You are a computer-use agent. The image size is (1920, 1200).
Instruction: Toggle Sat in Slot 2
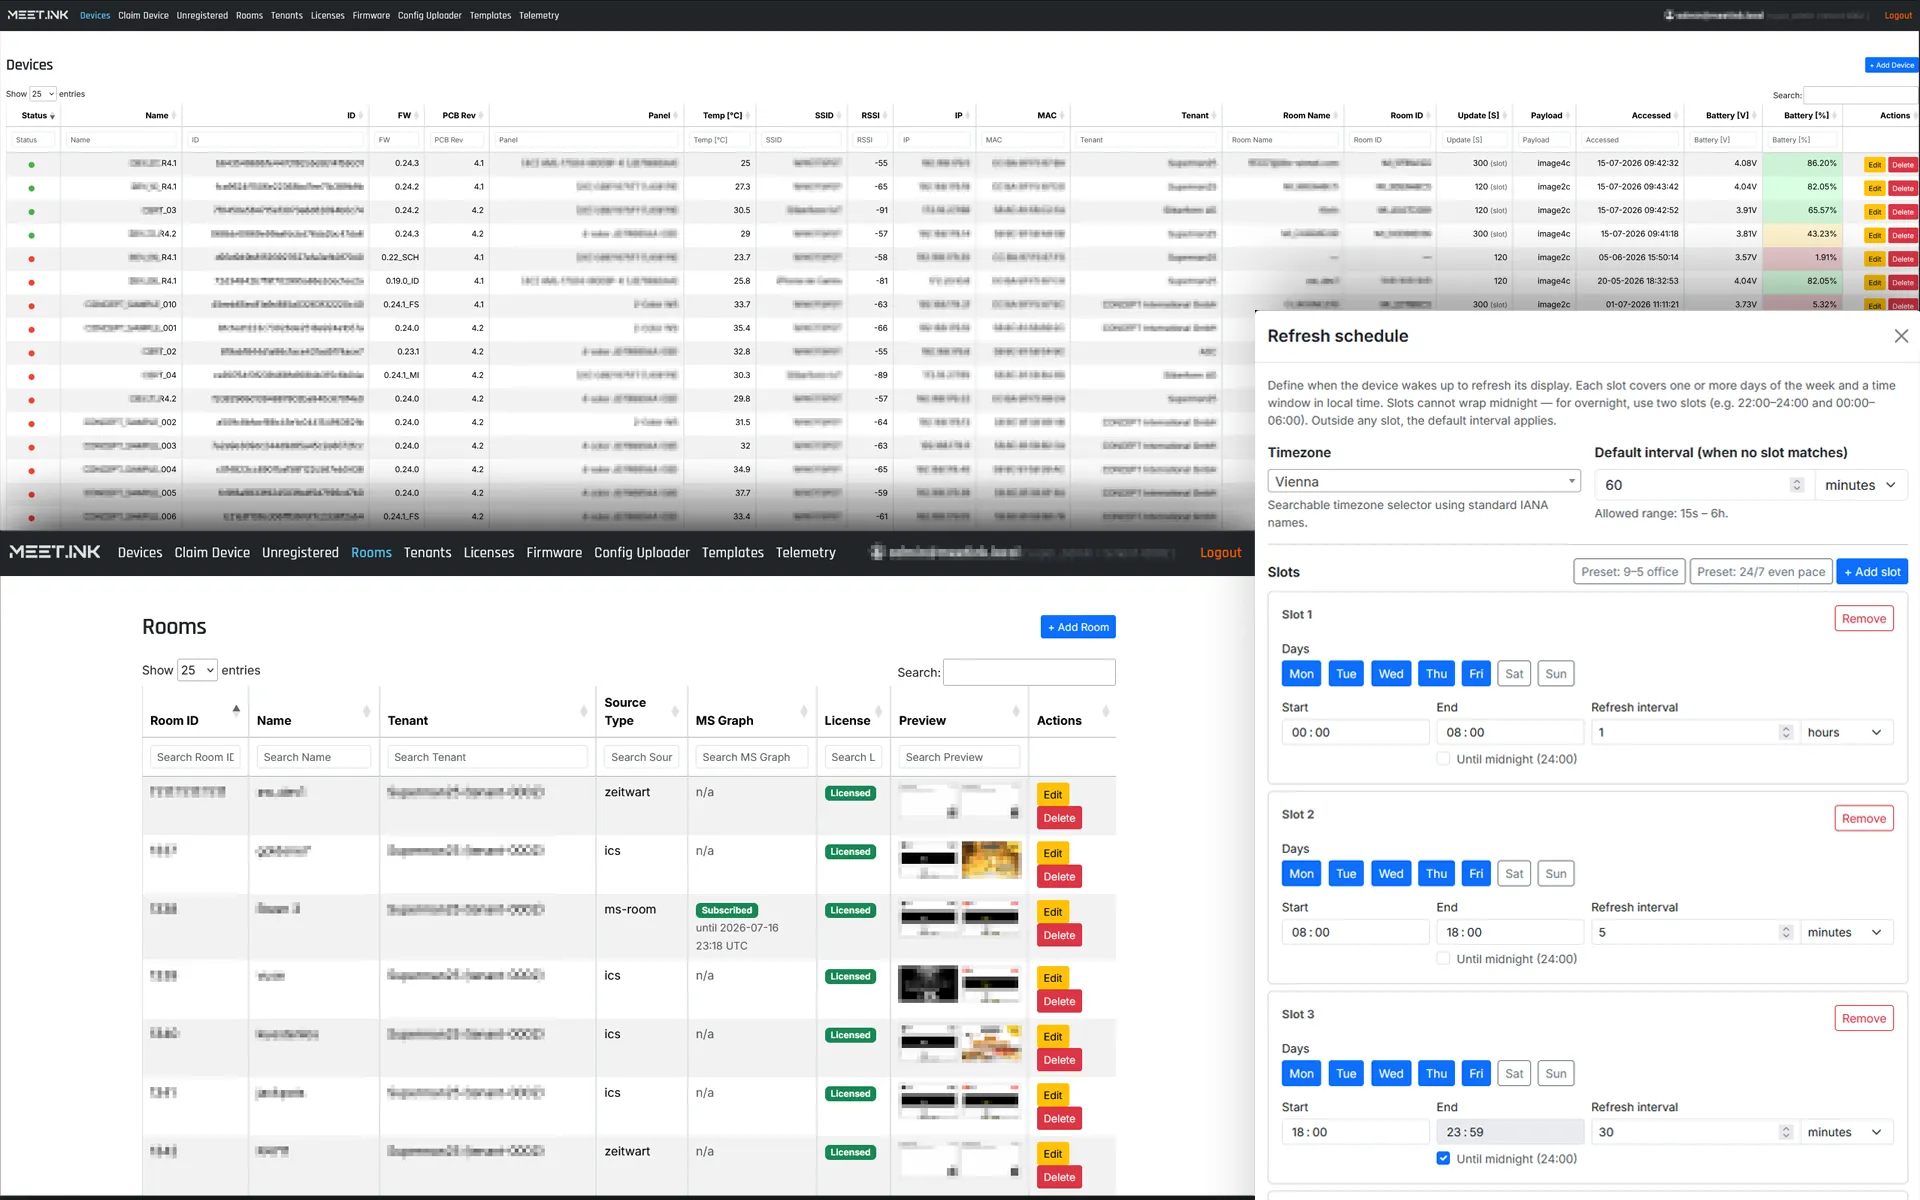(x=1514, y=874)
